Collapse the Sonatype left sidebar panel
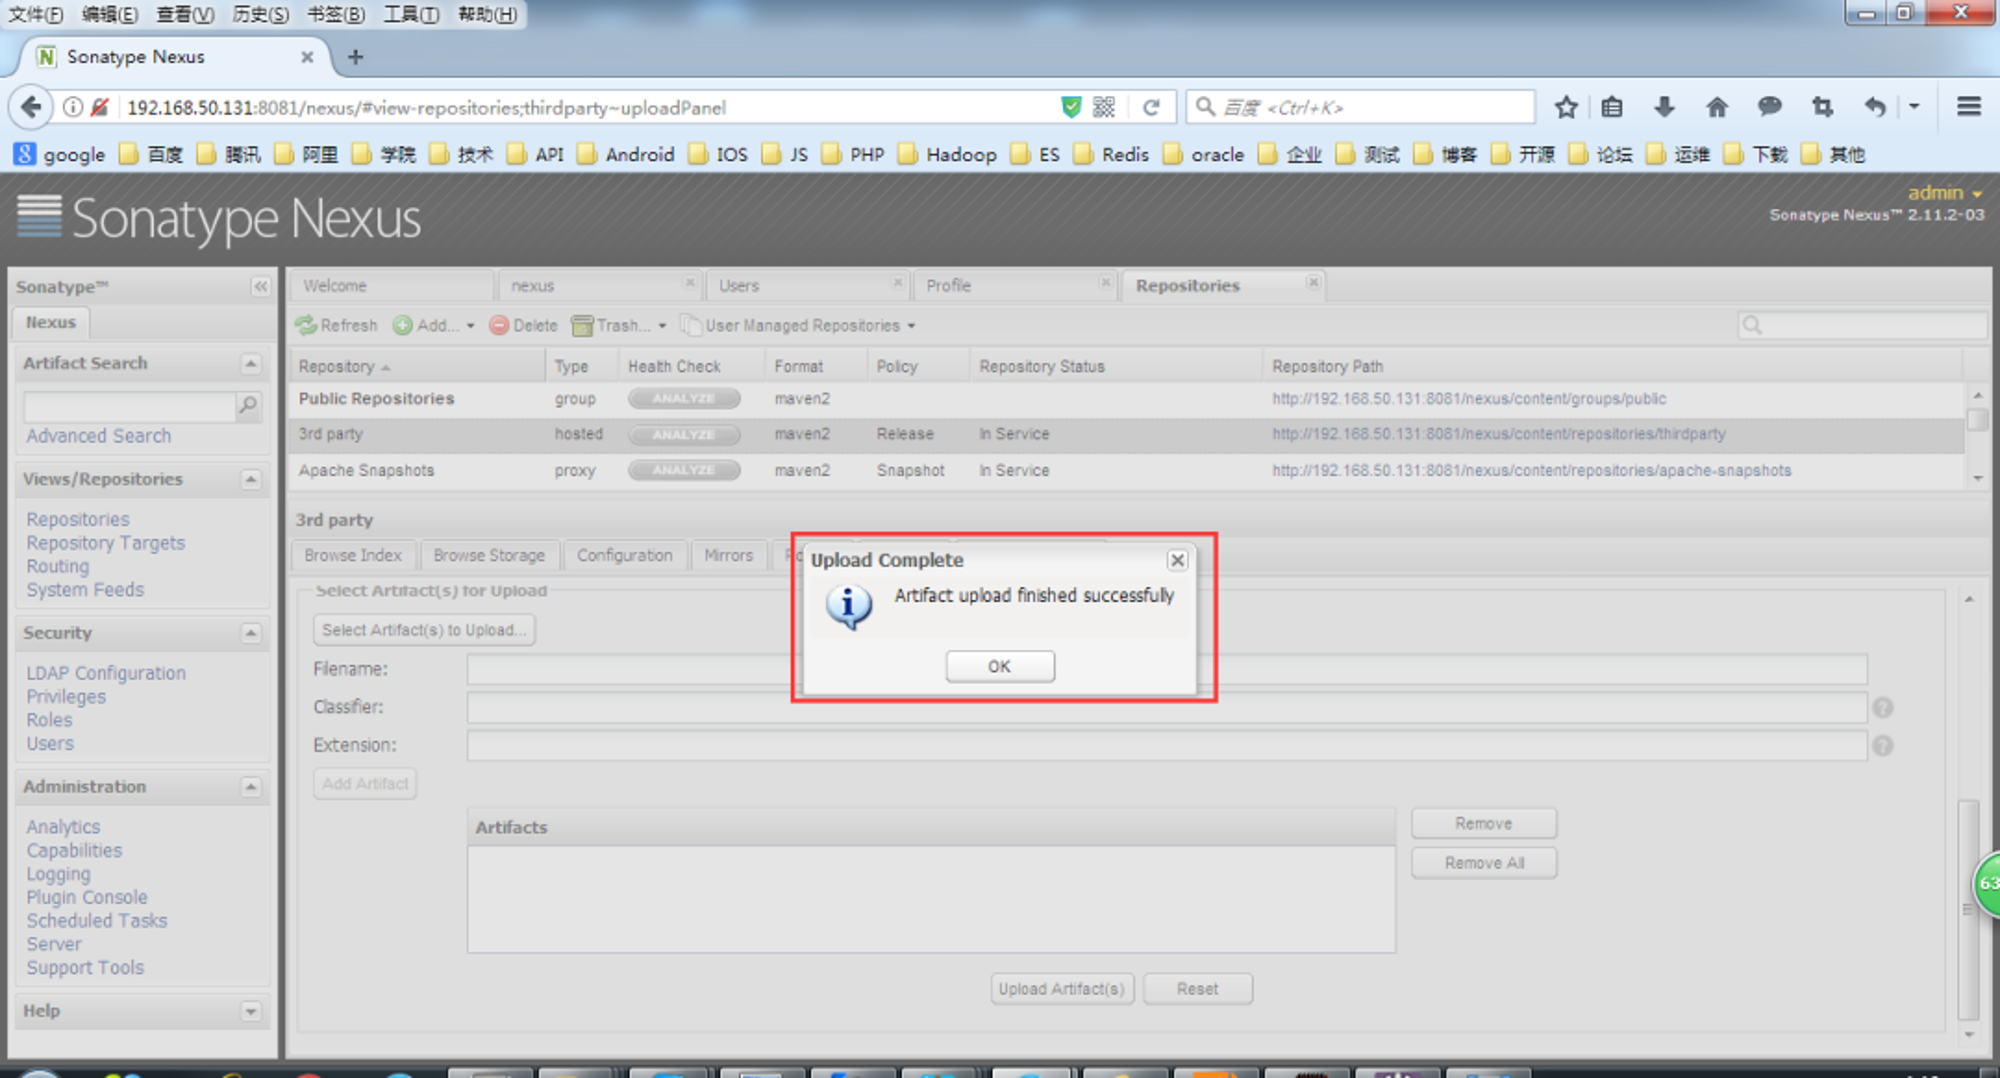Screen dimensions: 2000x1078 click(x=261, y=287)
